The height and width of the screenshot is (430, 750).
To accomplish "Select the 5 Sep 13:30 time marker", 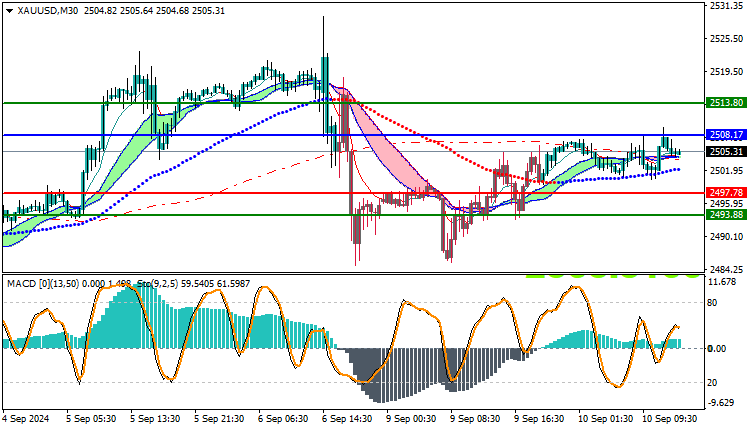I will pyautogui.click(x=155, y=419).
